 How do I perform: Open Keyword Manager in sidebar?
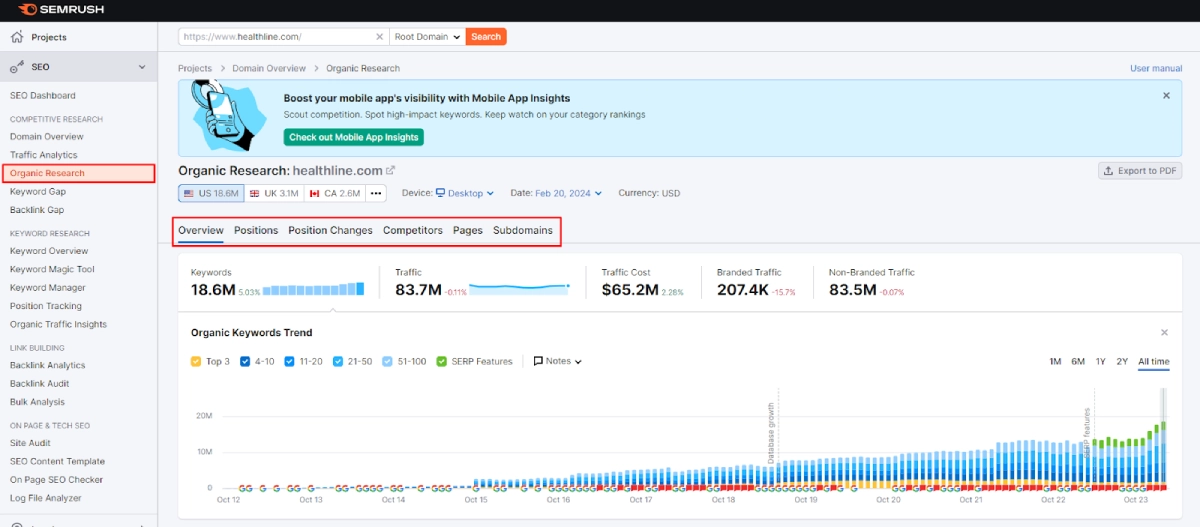click(48, 288)
